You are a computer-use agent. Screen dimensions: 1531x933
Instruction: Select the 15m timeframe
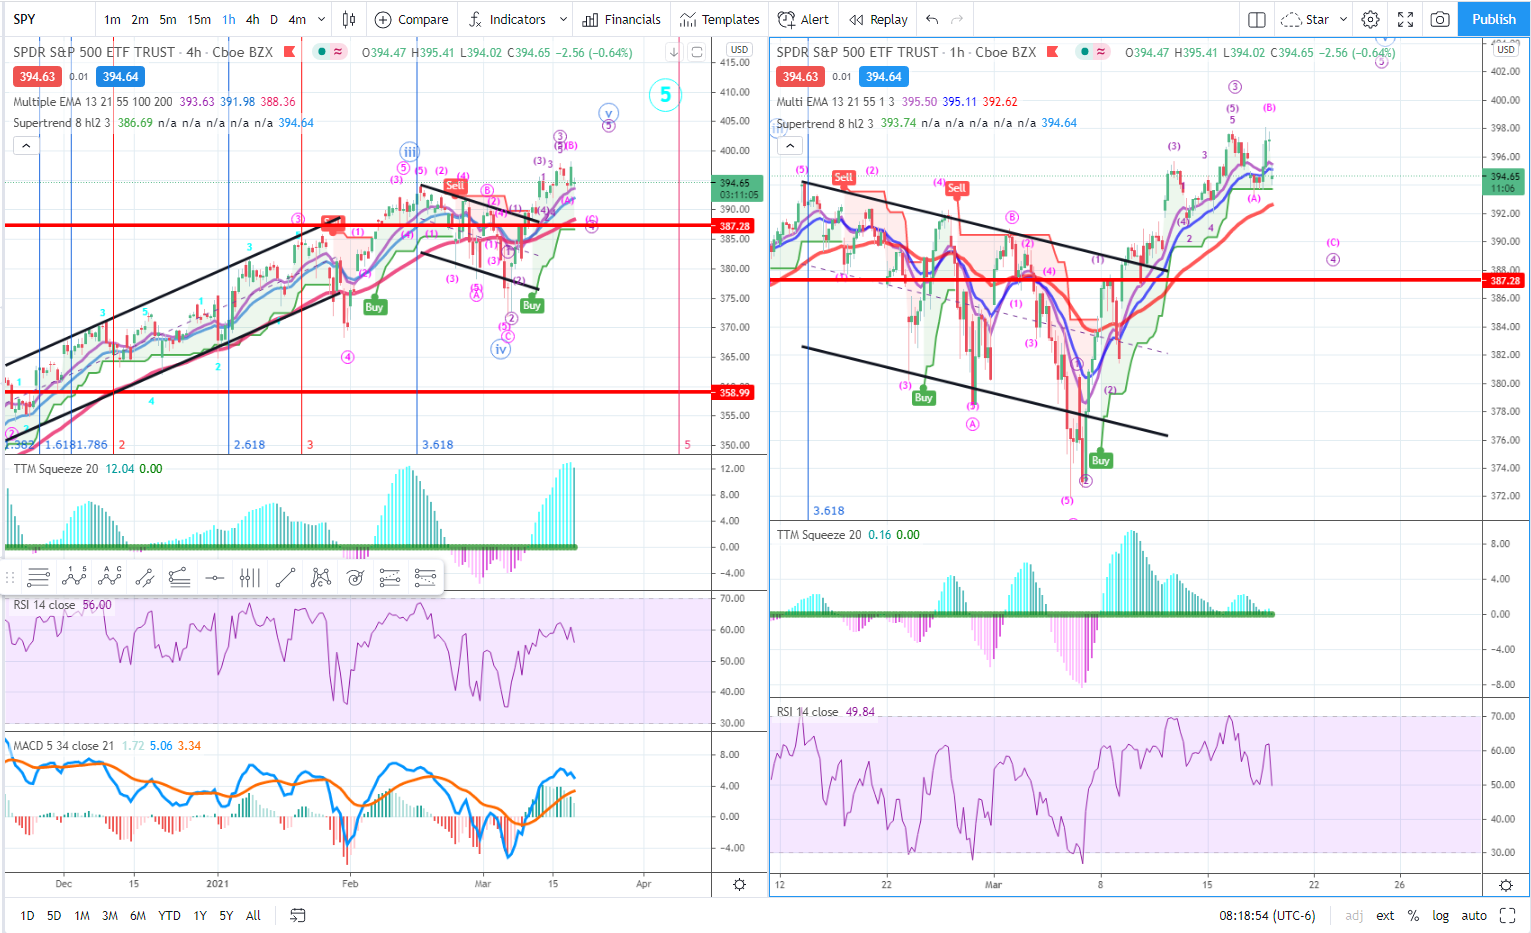point(199,19)
